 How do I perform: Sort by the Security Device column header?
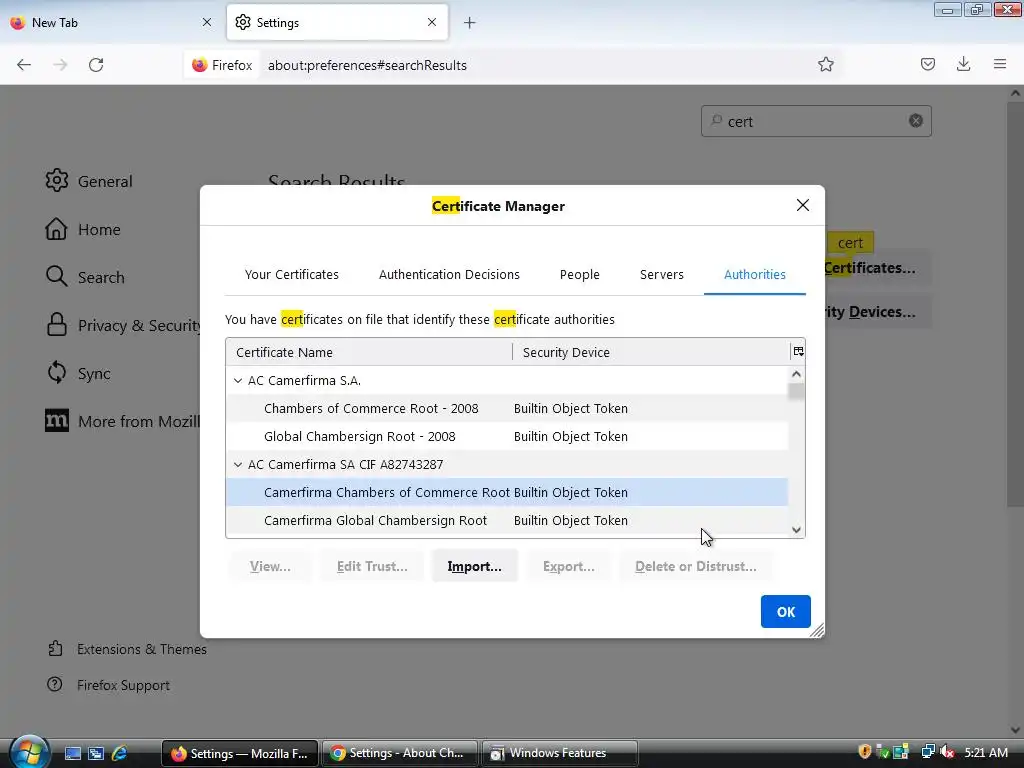pyautogui.click(x=651, y=352)
